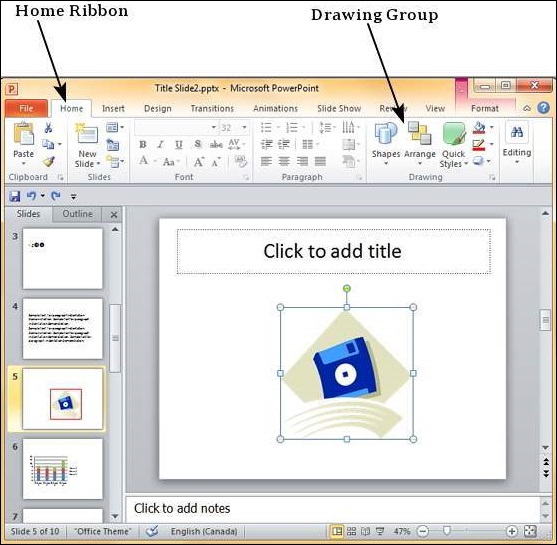Open the Section dropdown

click(x=115, y=162)
